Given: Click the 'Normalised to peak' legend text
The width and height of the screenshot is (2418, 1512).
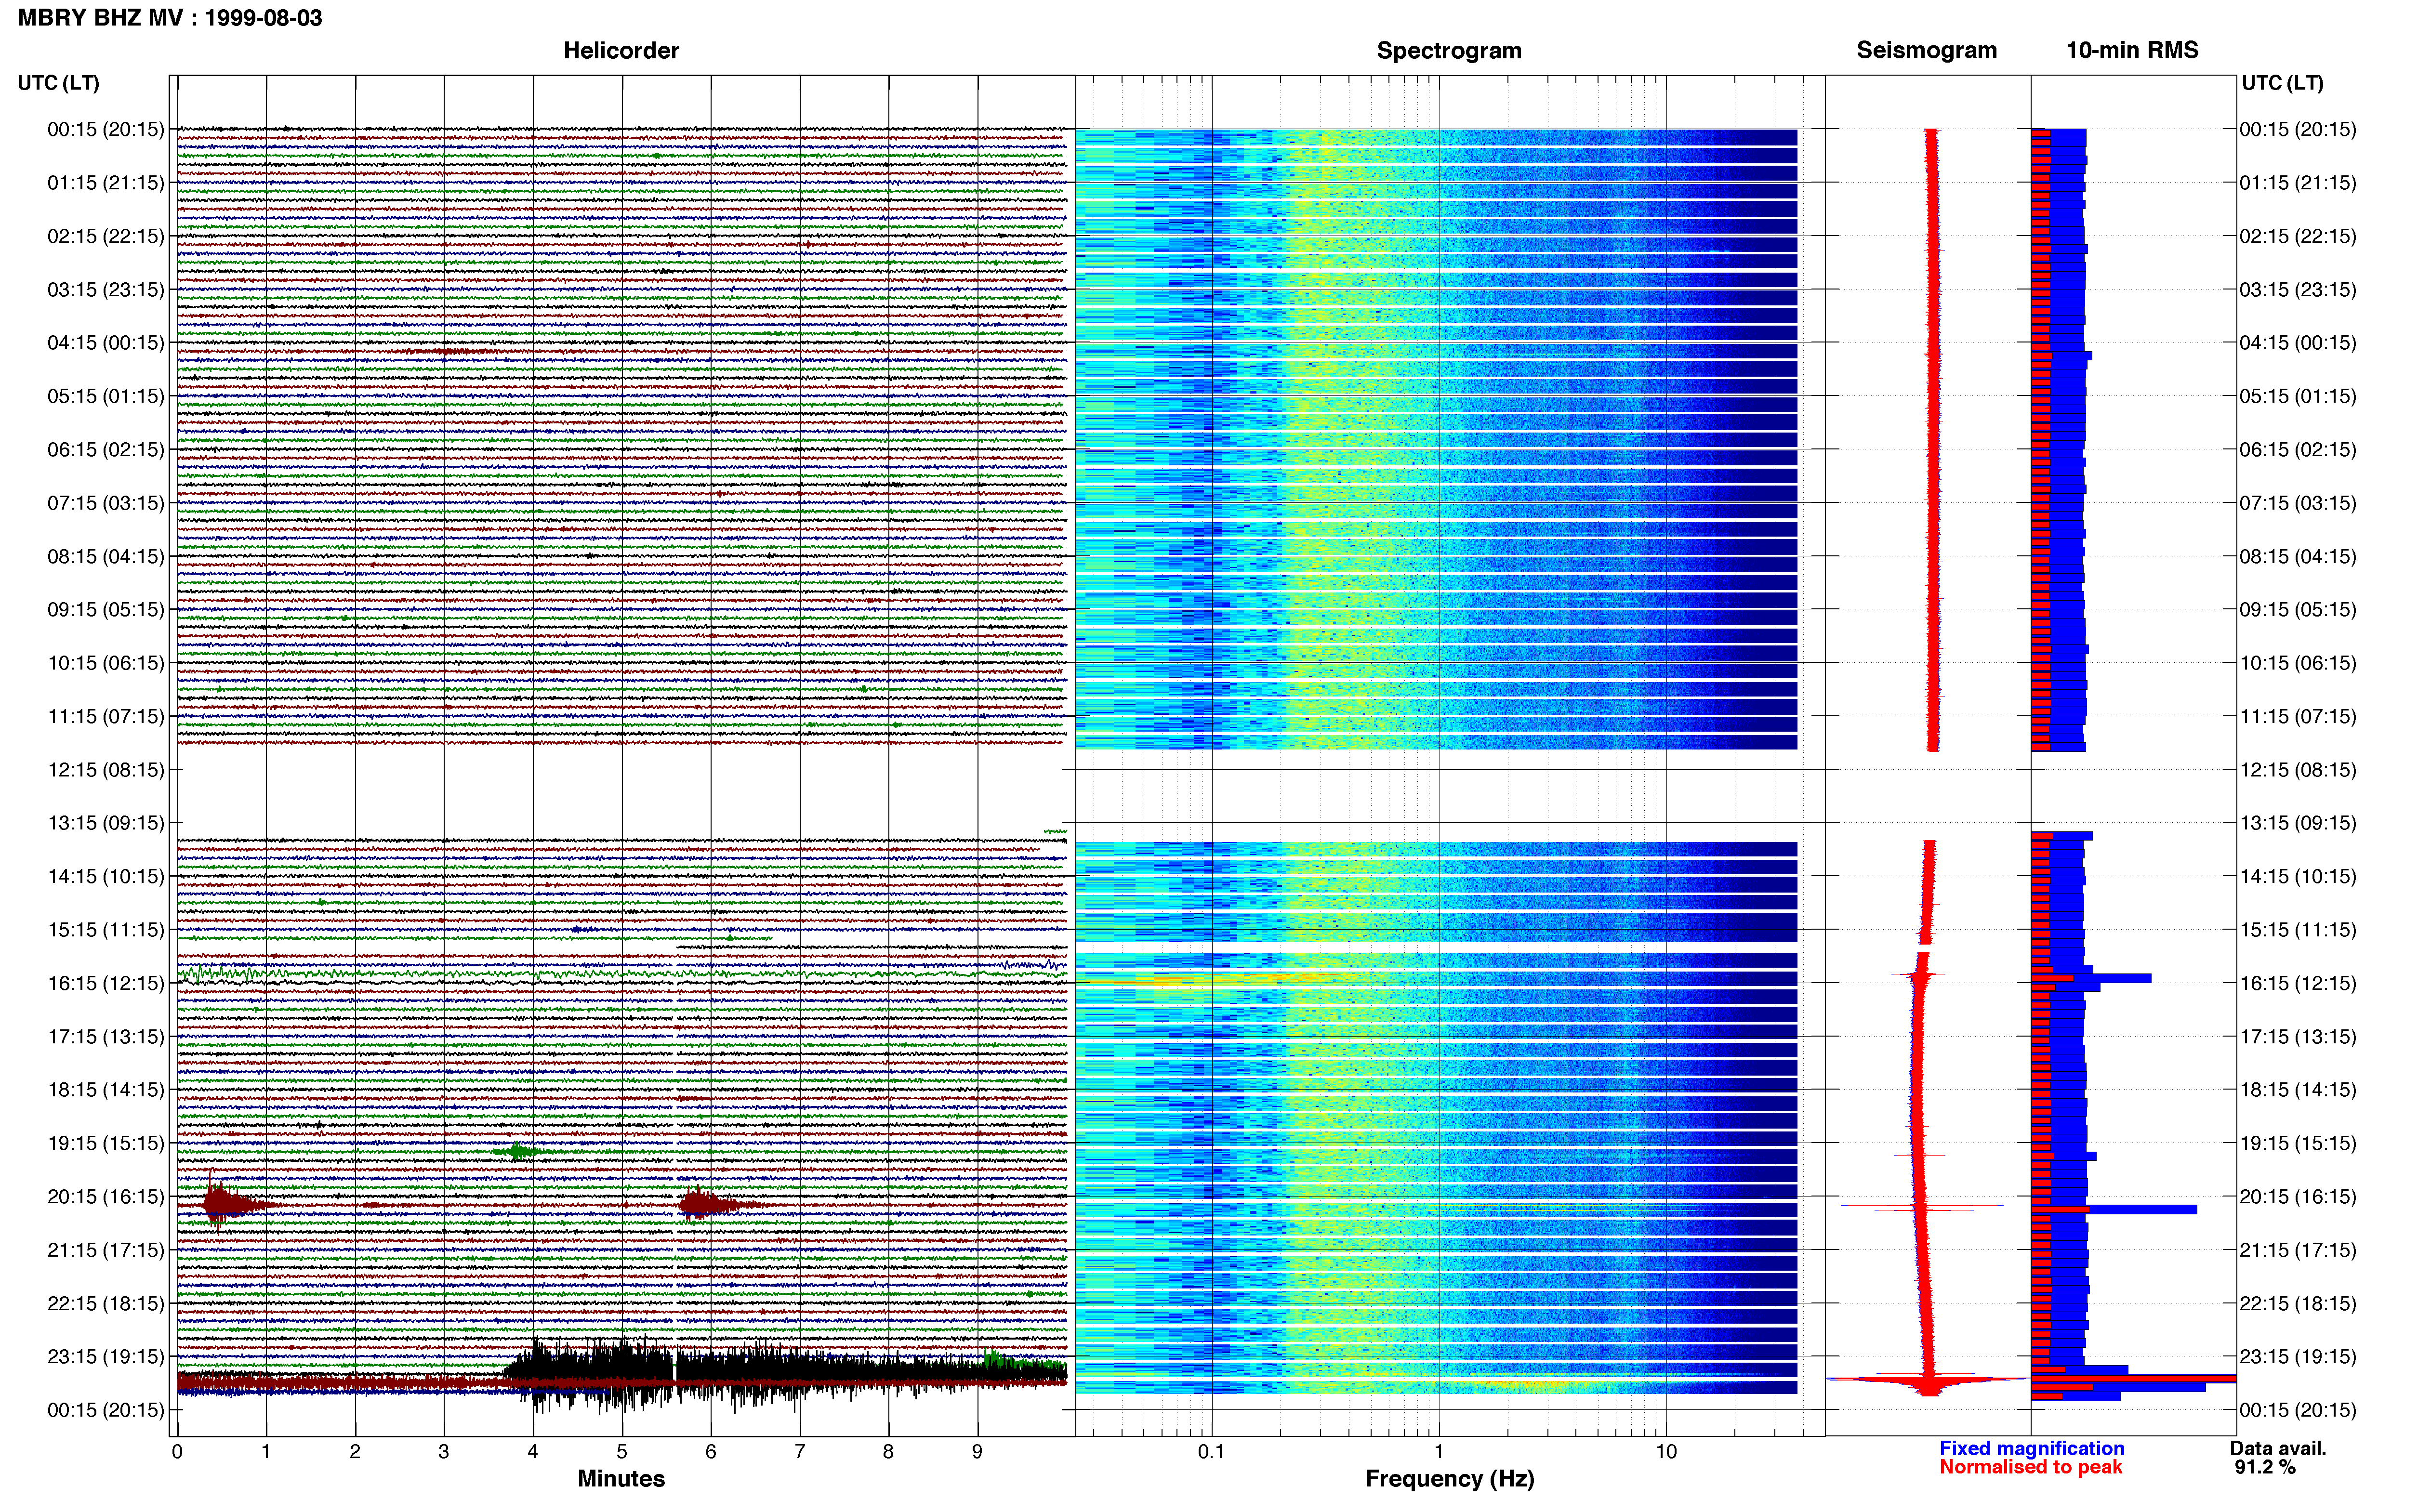Looking at the screenshot, I should click(x=2030, y=1467).
